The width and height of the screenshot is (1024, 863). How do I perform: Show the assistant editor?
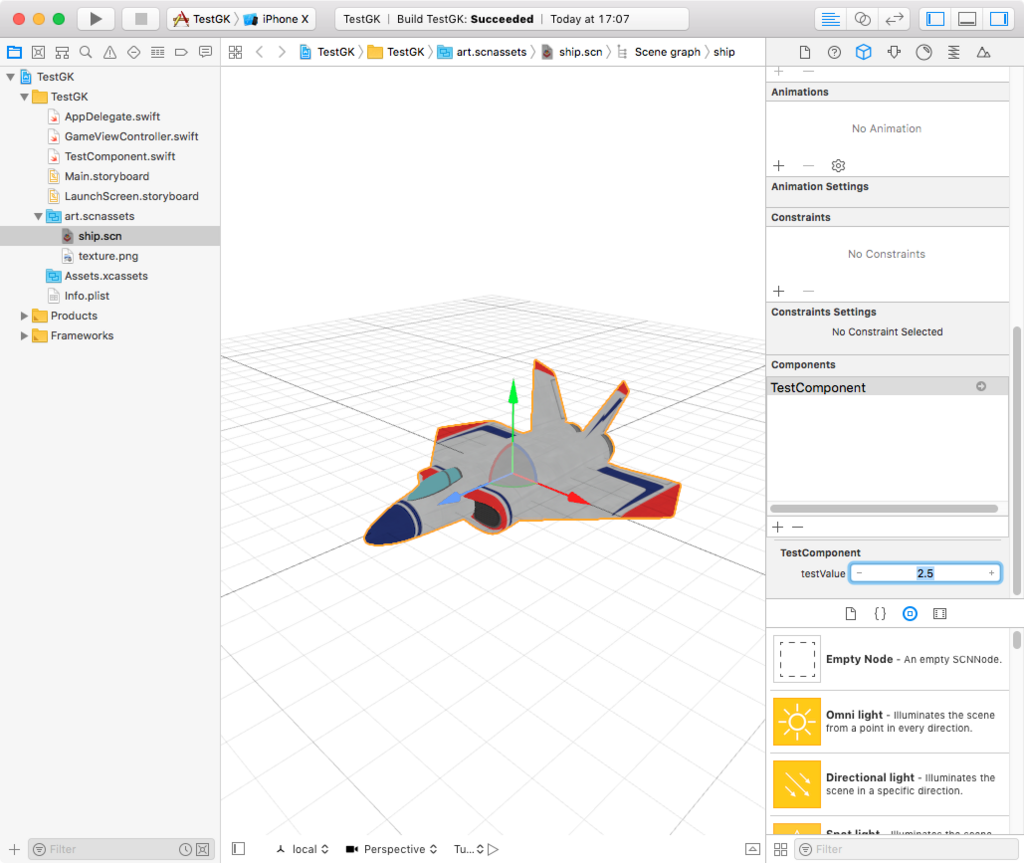coord(862,19)
